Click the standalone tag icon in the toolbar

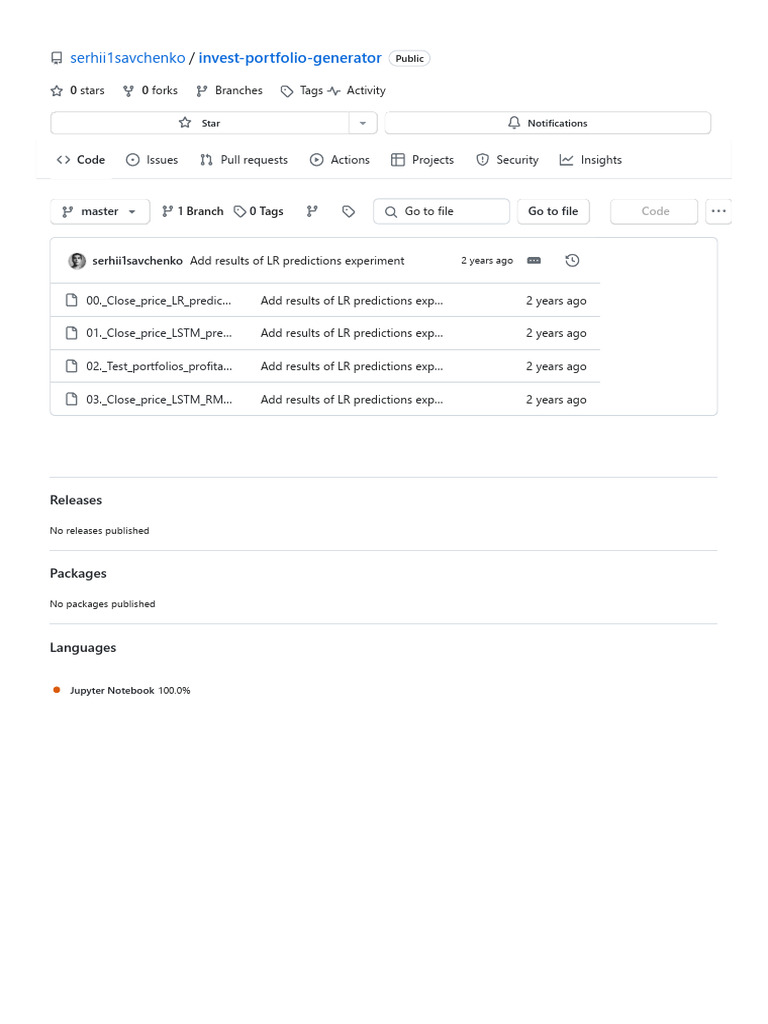349,212
